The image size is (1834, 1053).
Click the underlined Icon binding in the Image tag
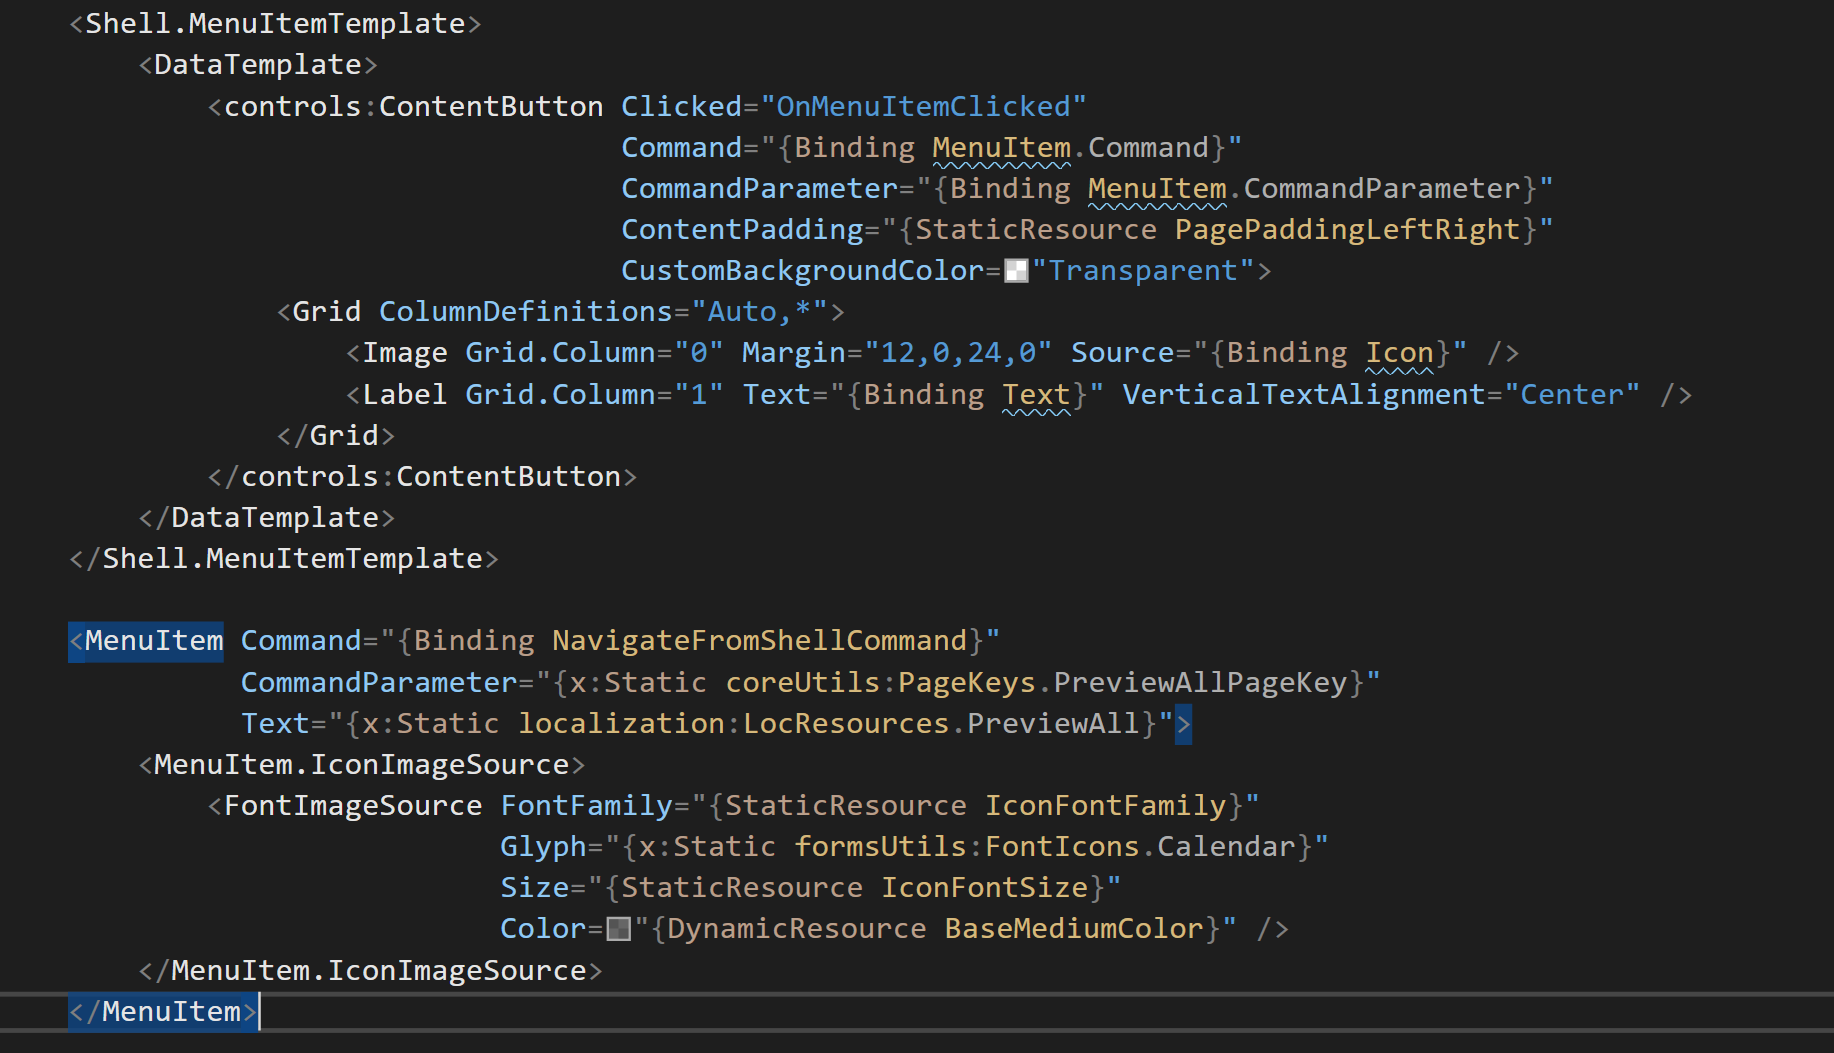tap(1399, 352)
